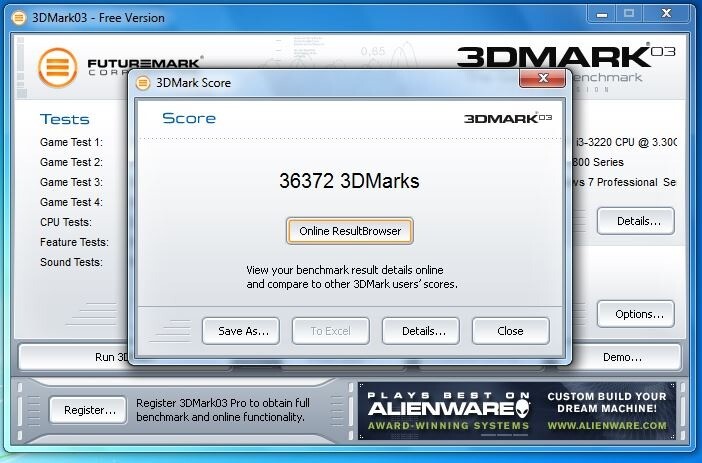Click the WWW.ALIENWARE.COM link text
The image size is (702, 463).
[607, 425]
